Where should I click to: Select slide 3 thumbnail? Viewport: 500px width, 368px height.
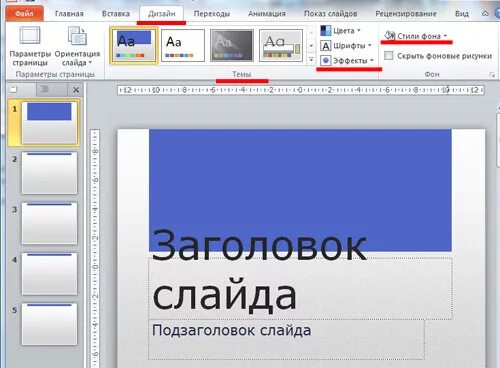click(49, 223)
